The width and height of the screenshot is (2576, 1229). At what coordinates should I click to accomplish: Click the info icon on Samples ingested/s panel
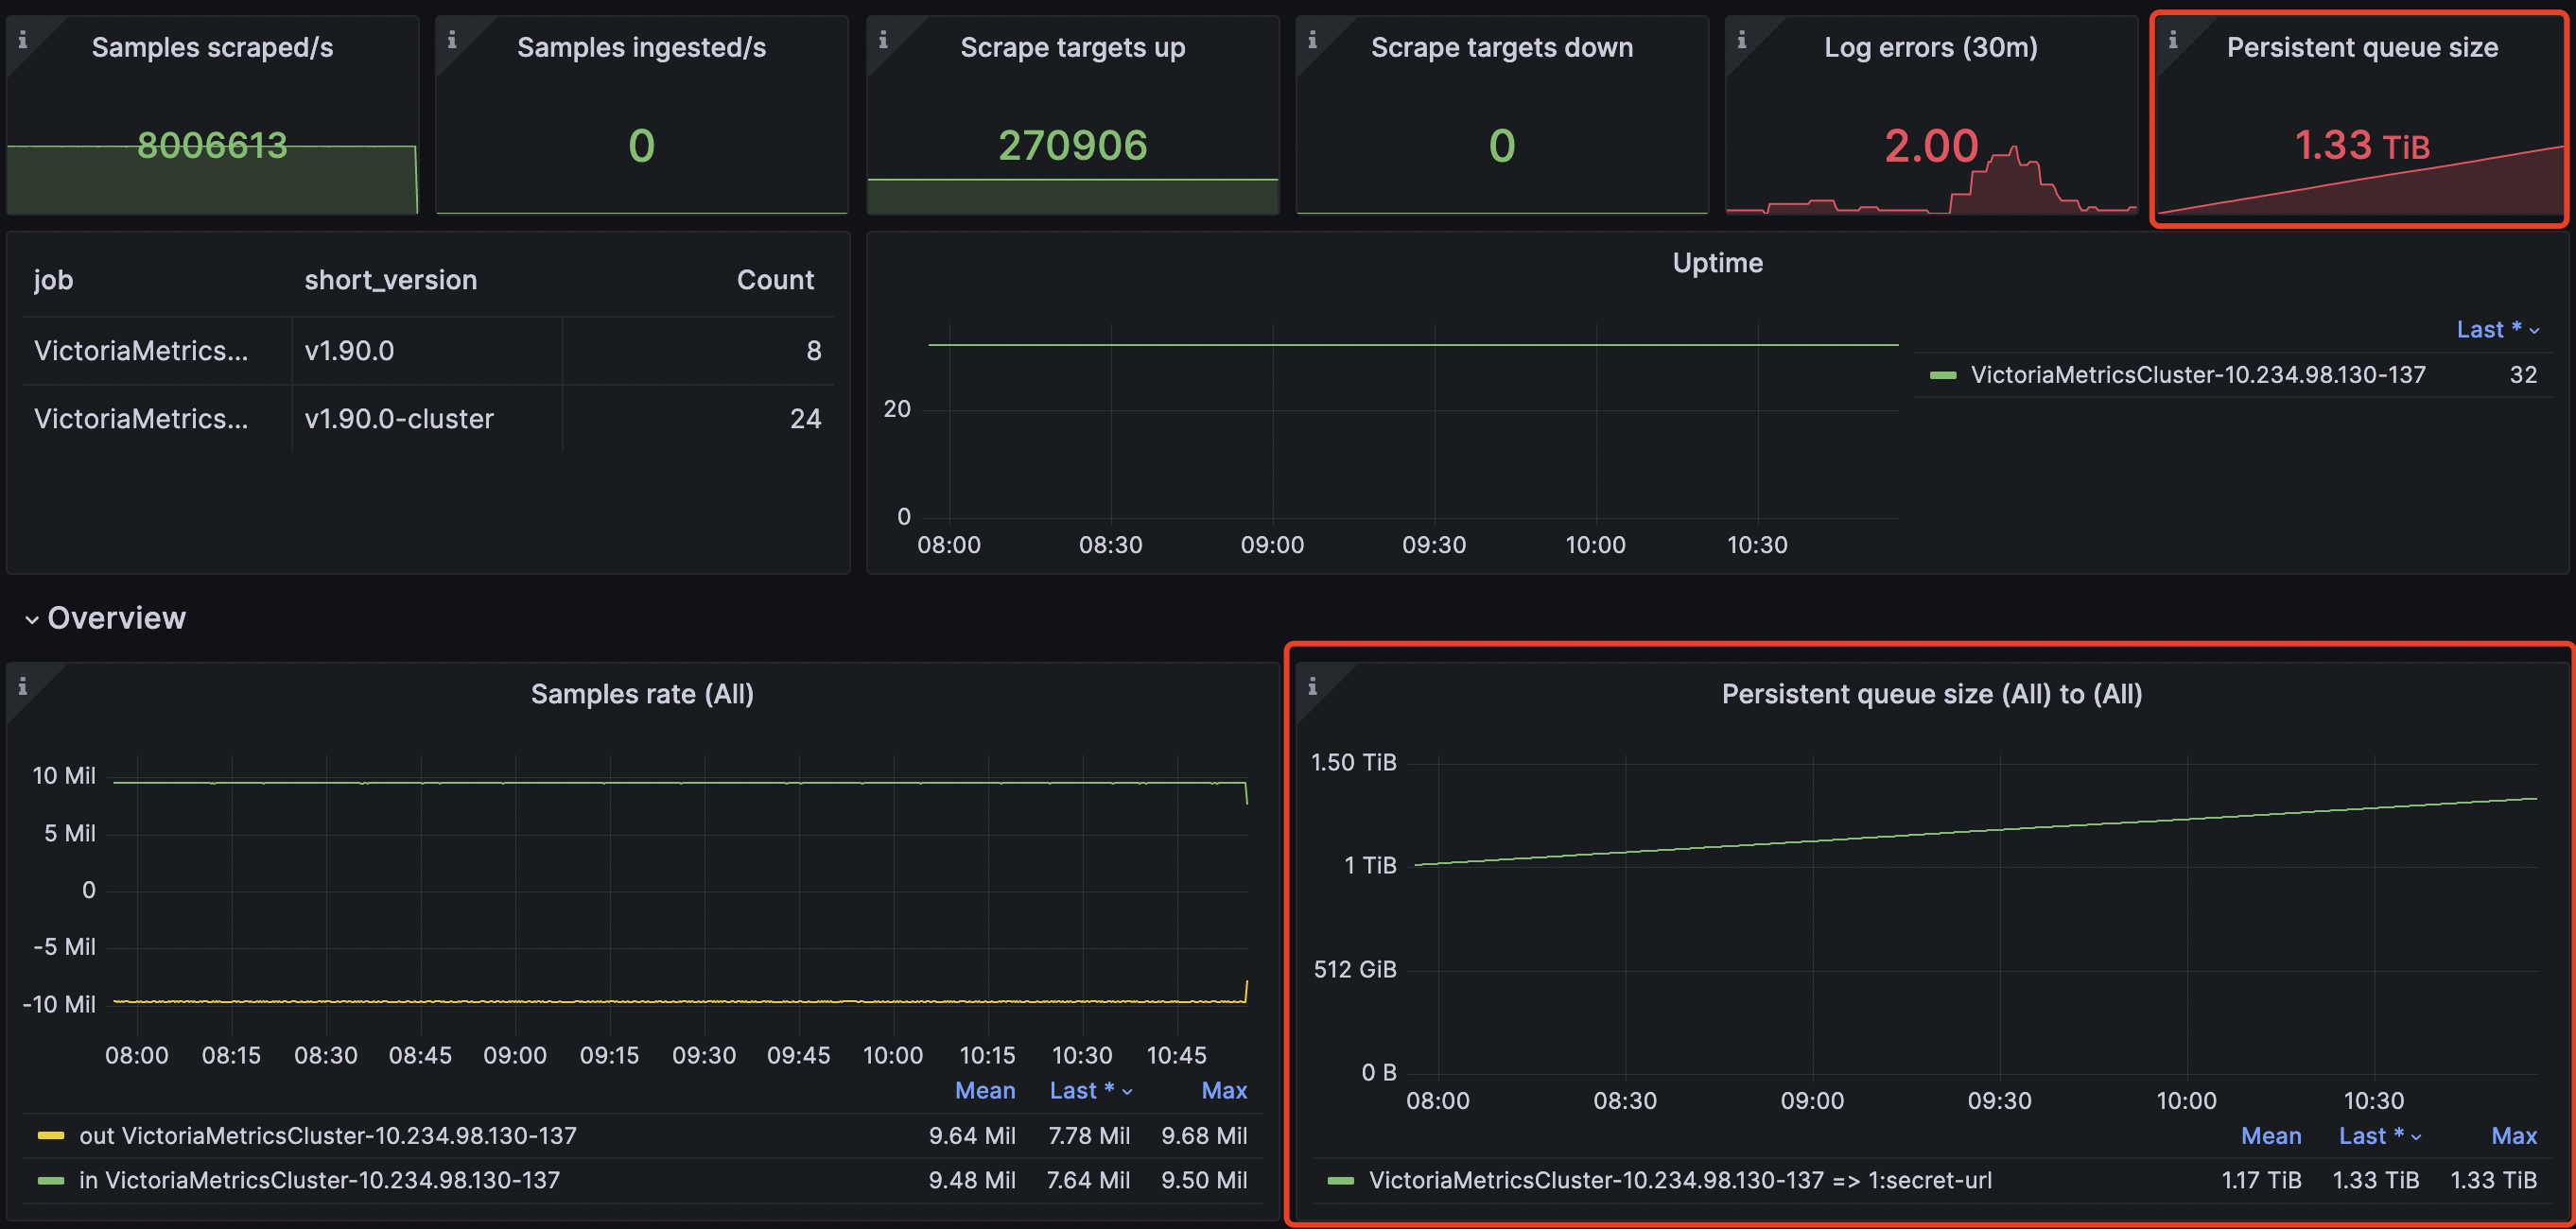(x=452, y=40)
